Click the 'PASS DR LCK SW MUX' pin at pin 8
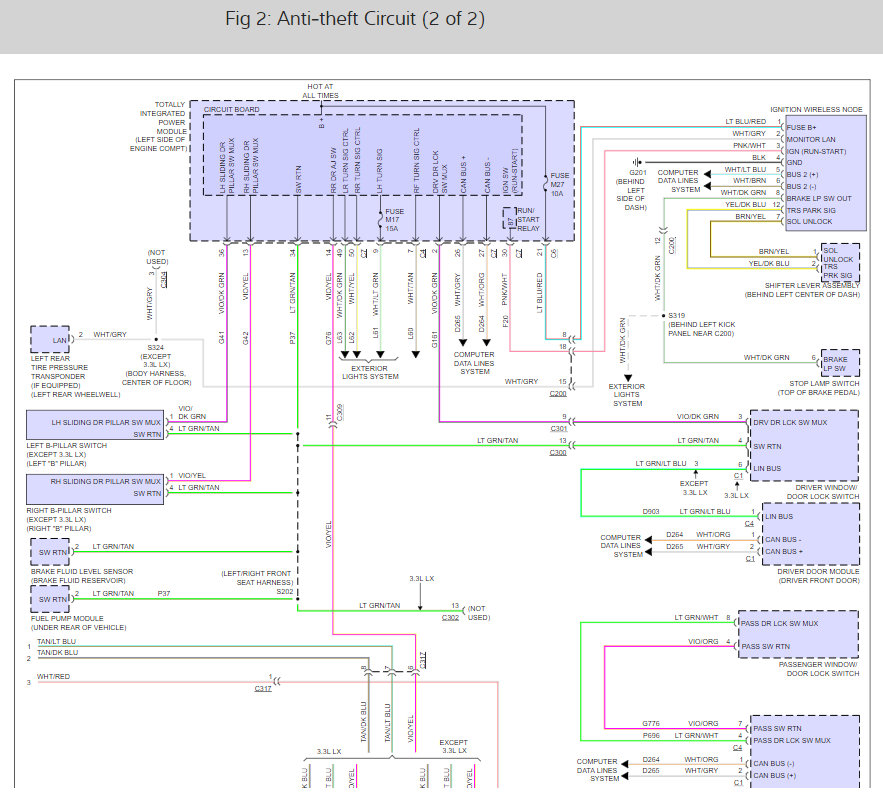Screen dimensions: 883x804 point(779,624)
